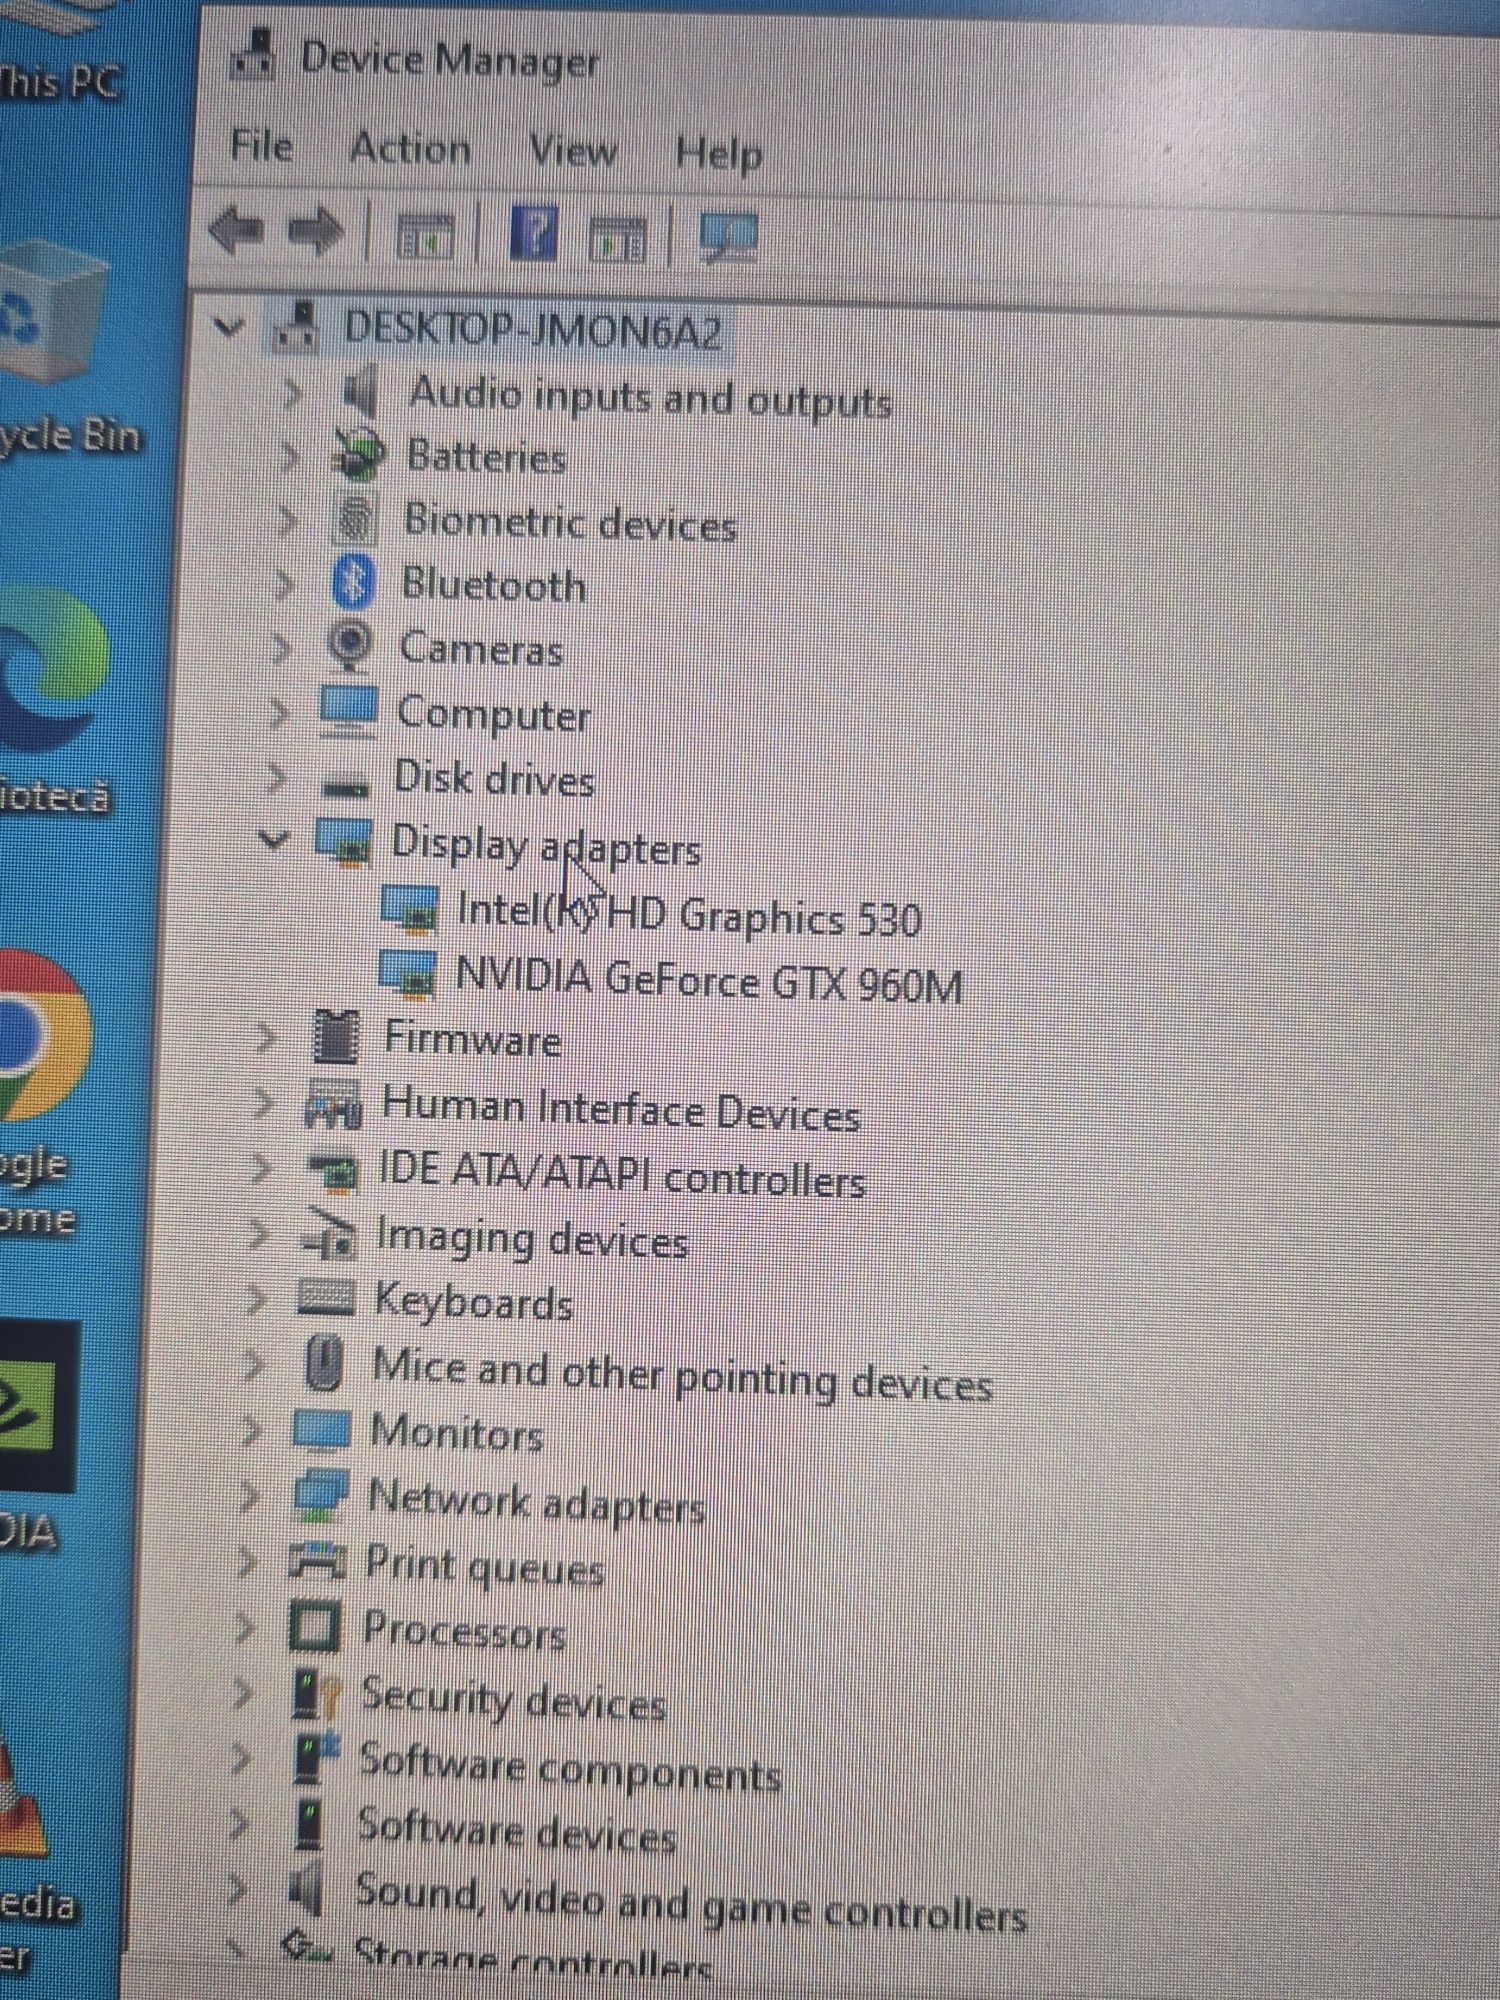
Task: Select Sound, video and game controllers label
Action: tap(691, 1904)
